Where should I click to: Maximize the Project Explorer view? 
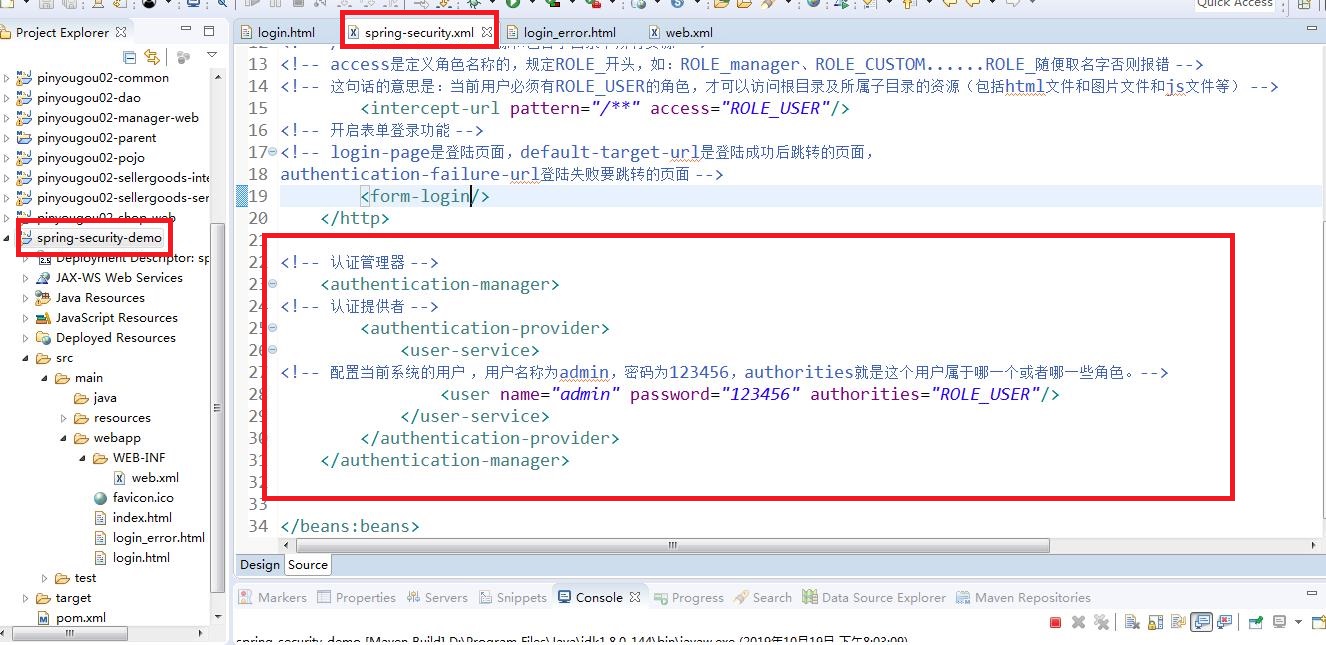click(x=209, y=32)
